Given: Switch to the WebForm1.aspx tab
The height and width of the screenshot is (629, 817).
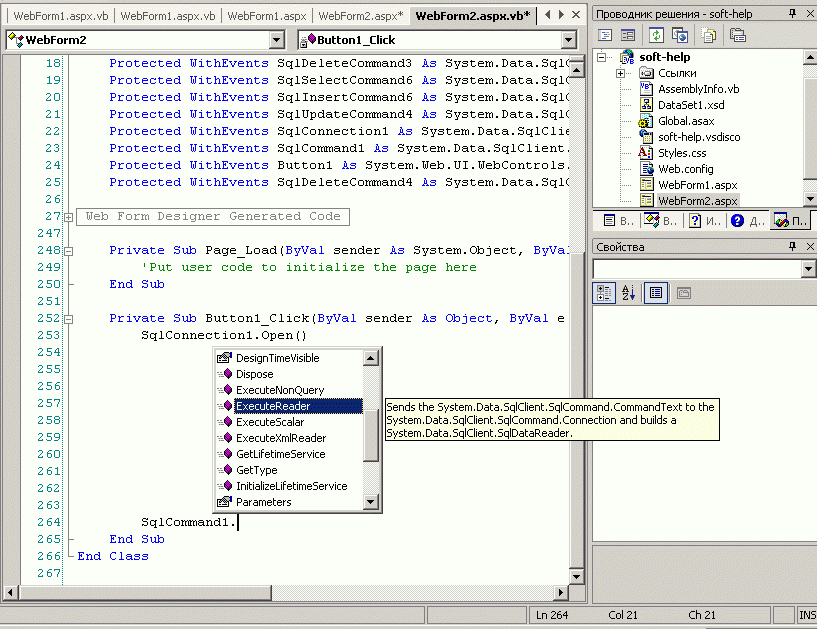Looking at the screenshot, I should coord(266,16).
